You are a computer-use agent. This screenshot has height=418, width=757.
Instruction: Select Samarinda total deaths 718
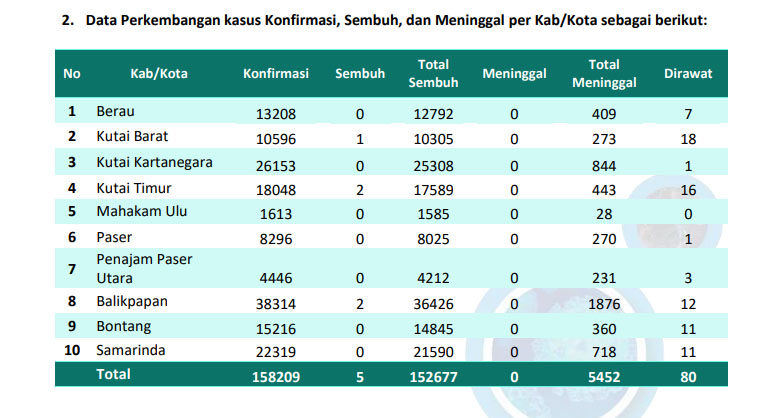point(604,352)
